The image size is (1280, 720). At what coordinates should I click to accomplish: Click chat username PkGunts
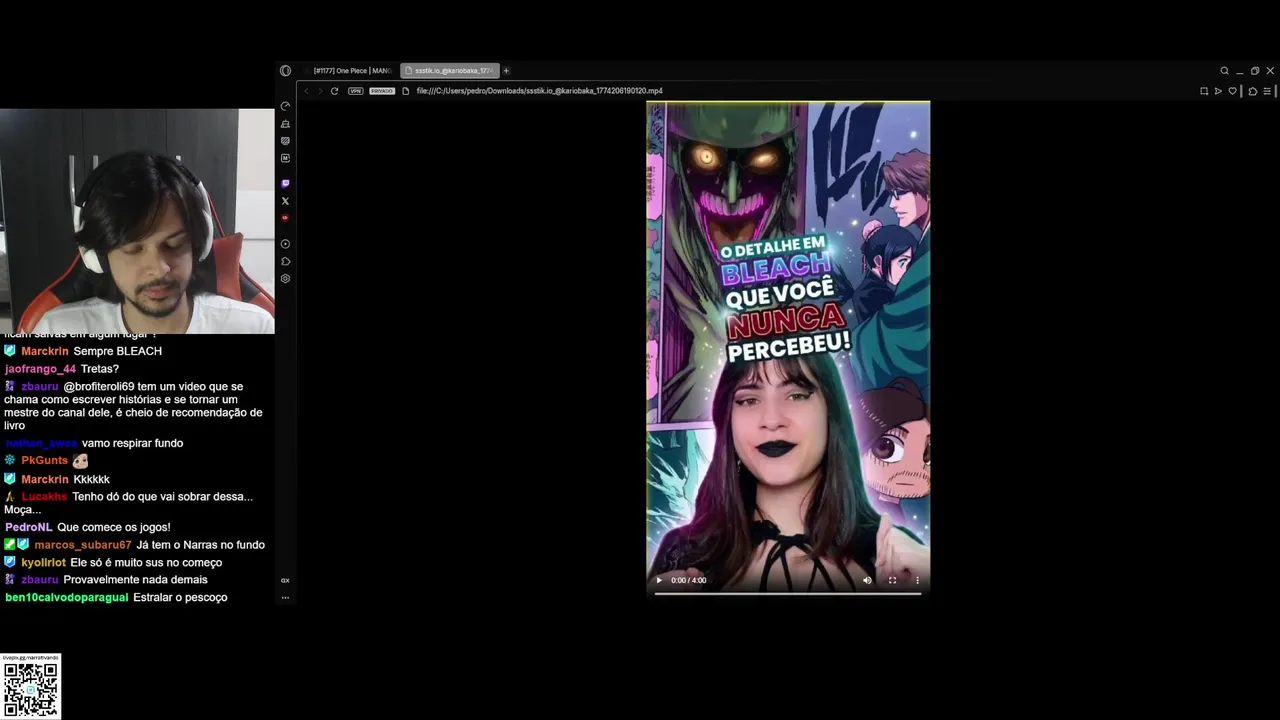(x=44, y=460)
